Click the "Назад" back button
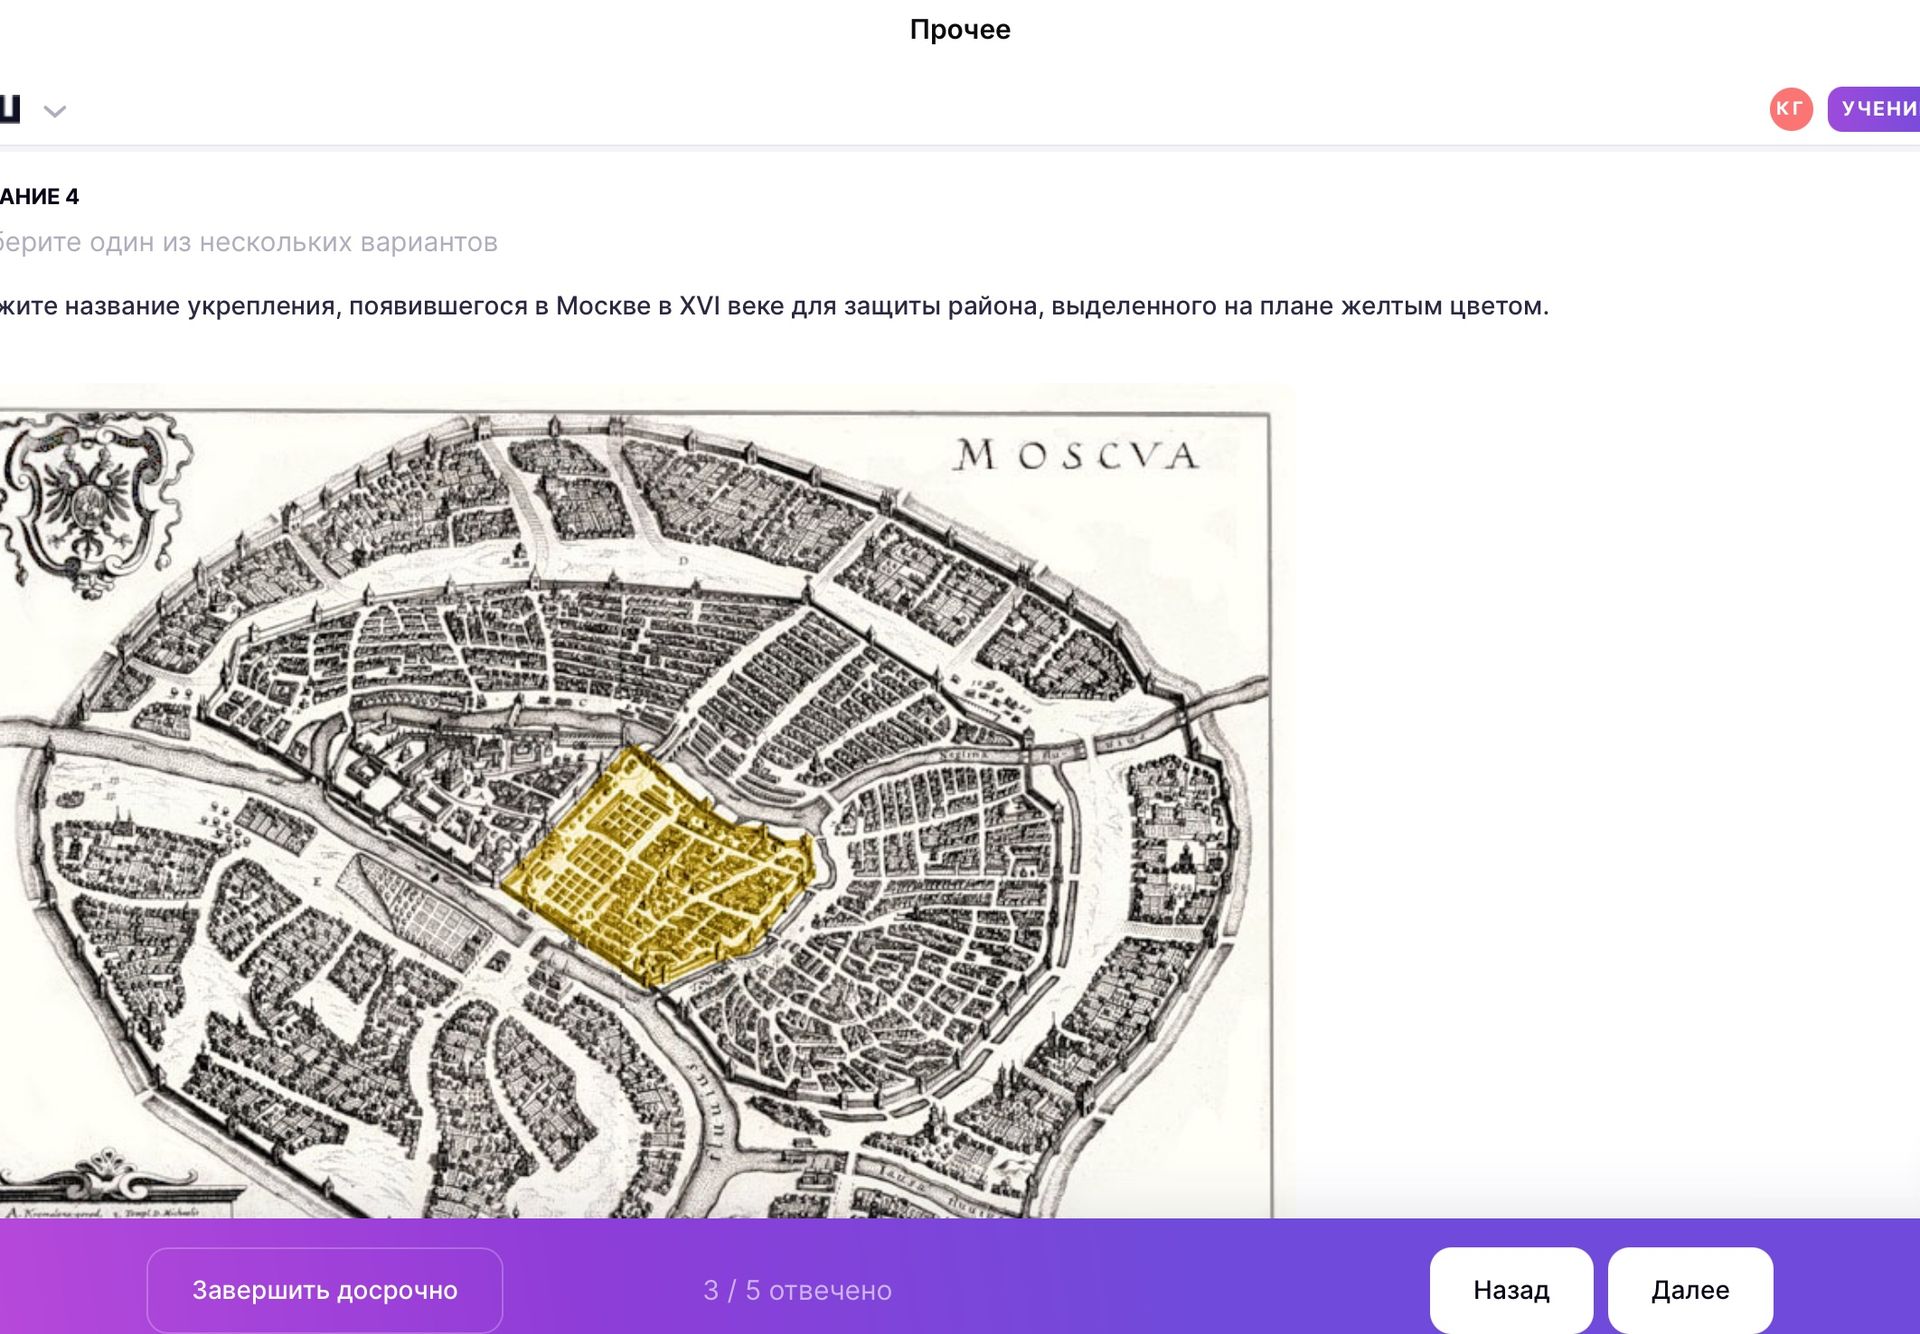 click(1511, 1290)
